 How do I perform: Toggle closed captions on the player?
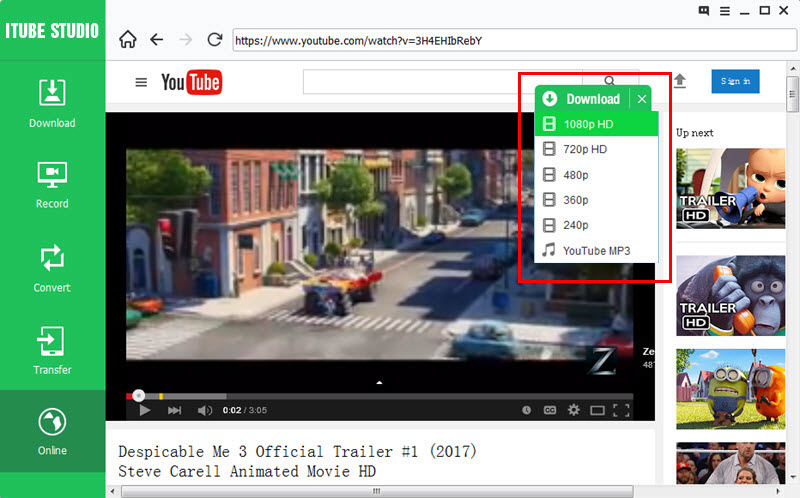click(x=549, y=410)
